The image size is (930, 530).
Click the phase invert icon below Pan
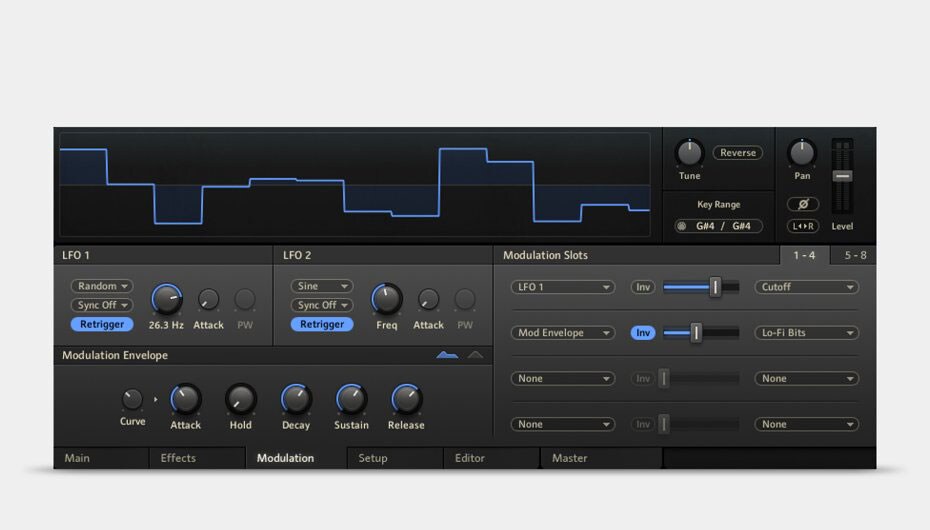point(802,204)
